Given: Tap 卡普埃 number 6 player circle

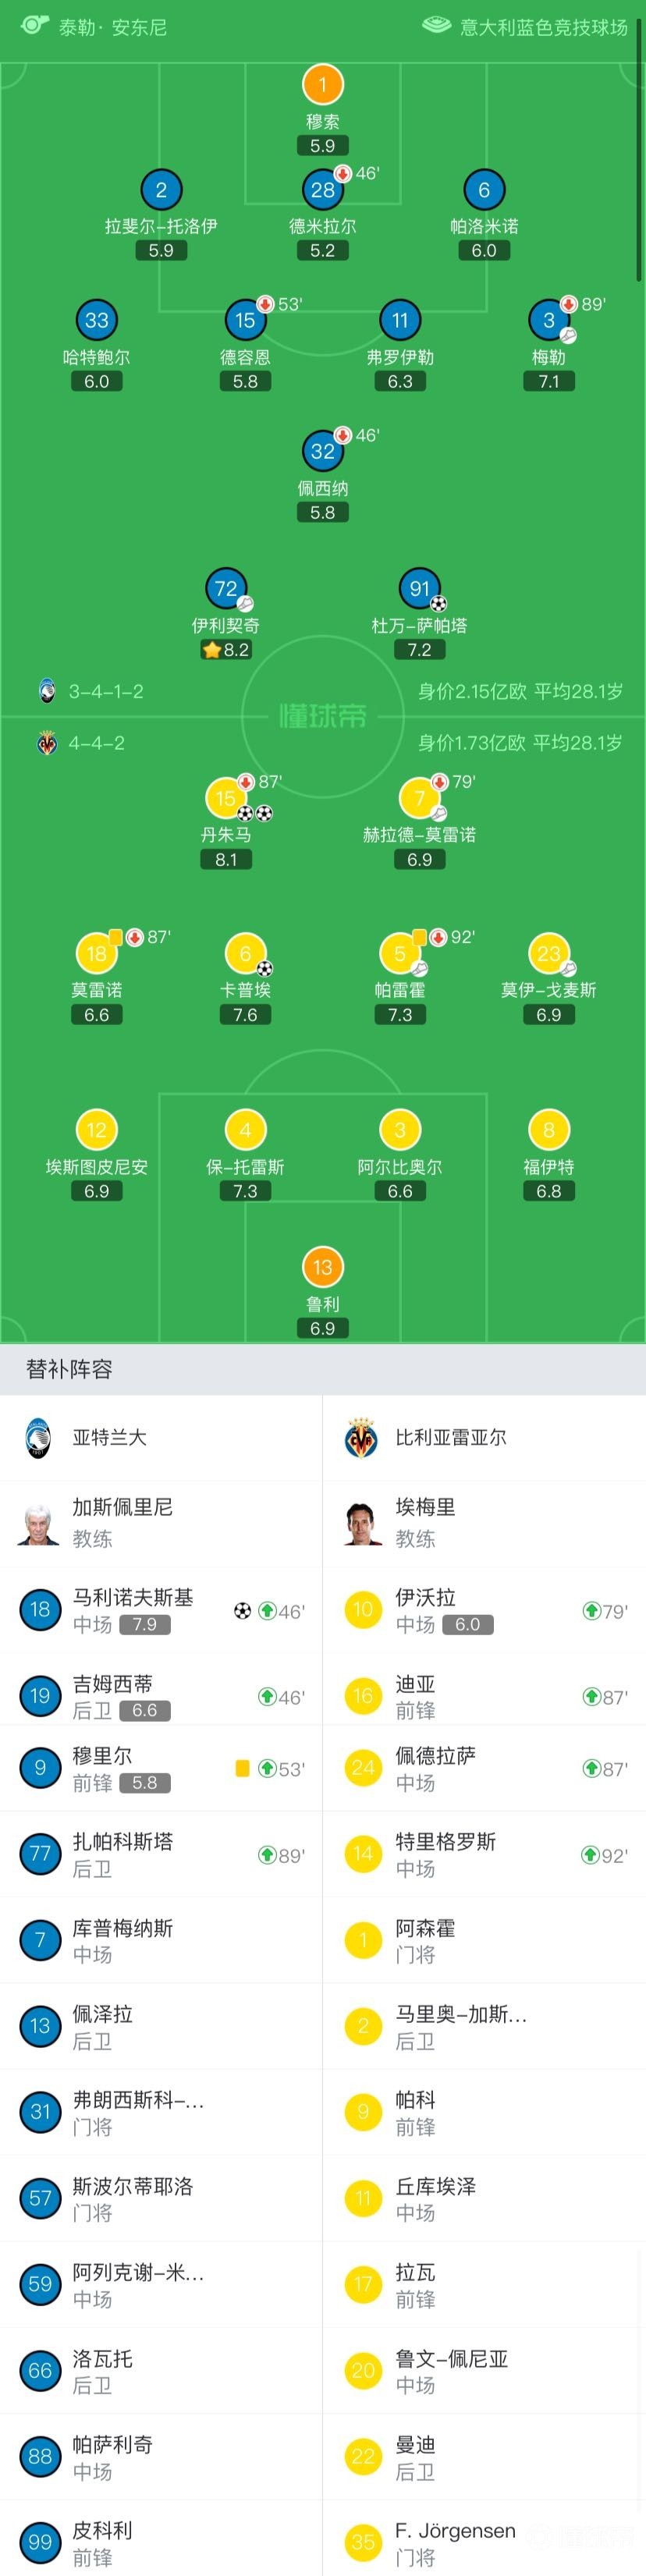Looking at the screenshot, I should pos(245,953).
